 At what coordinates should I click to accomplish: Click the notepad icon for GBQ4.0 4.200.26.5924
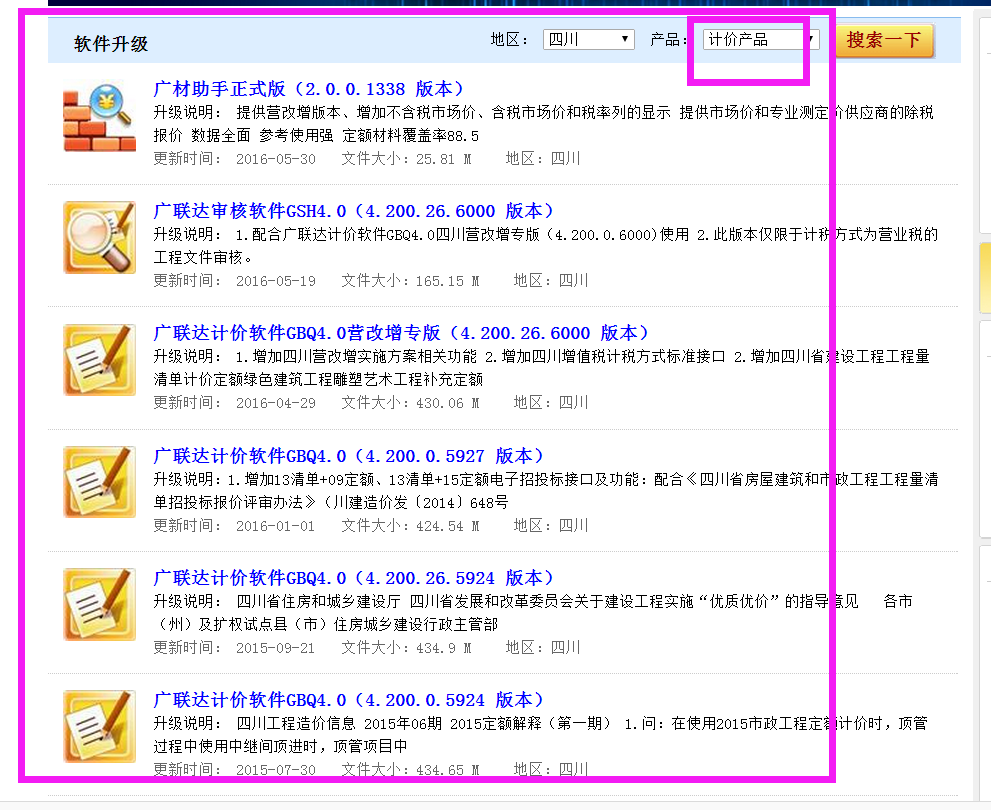click(x=100, y=603)
